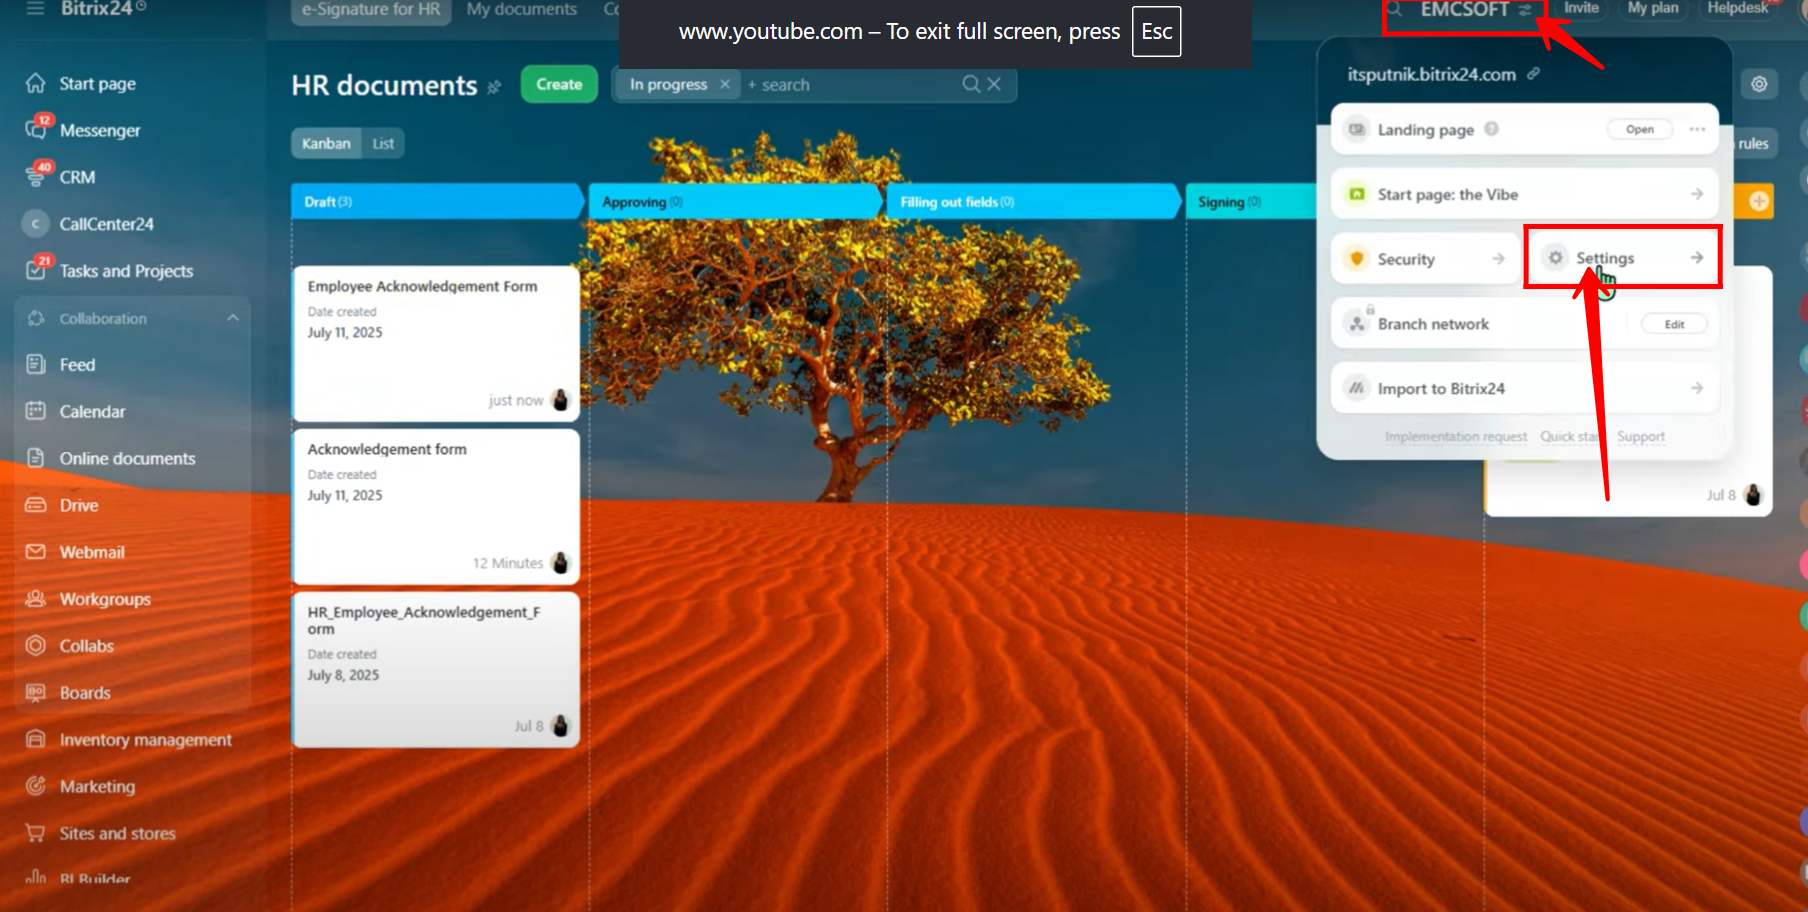Switch to My documents tab

(x=522, y=10)
